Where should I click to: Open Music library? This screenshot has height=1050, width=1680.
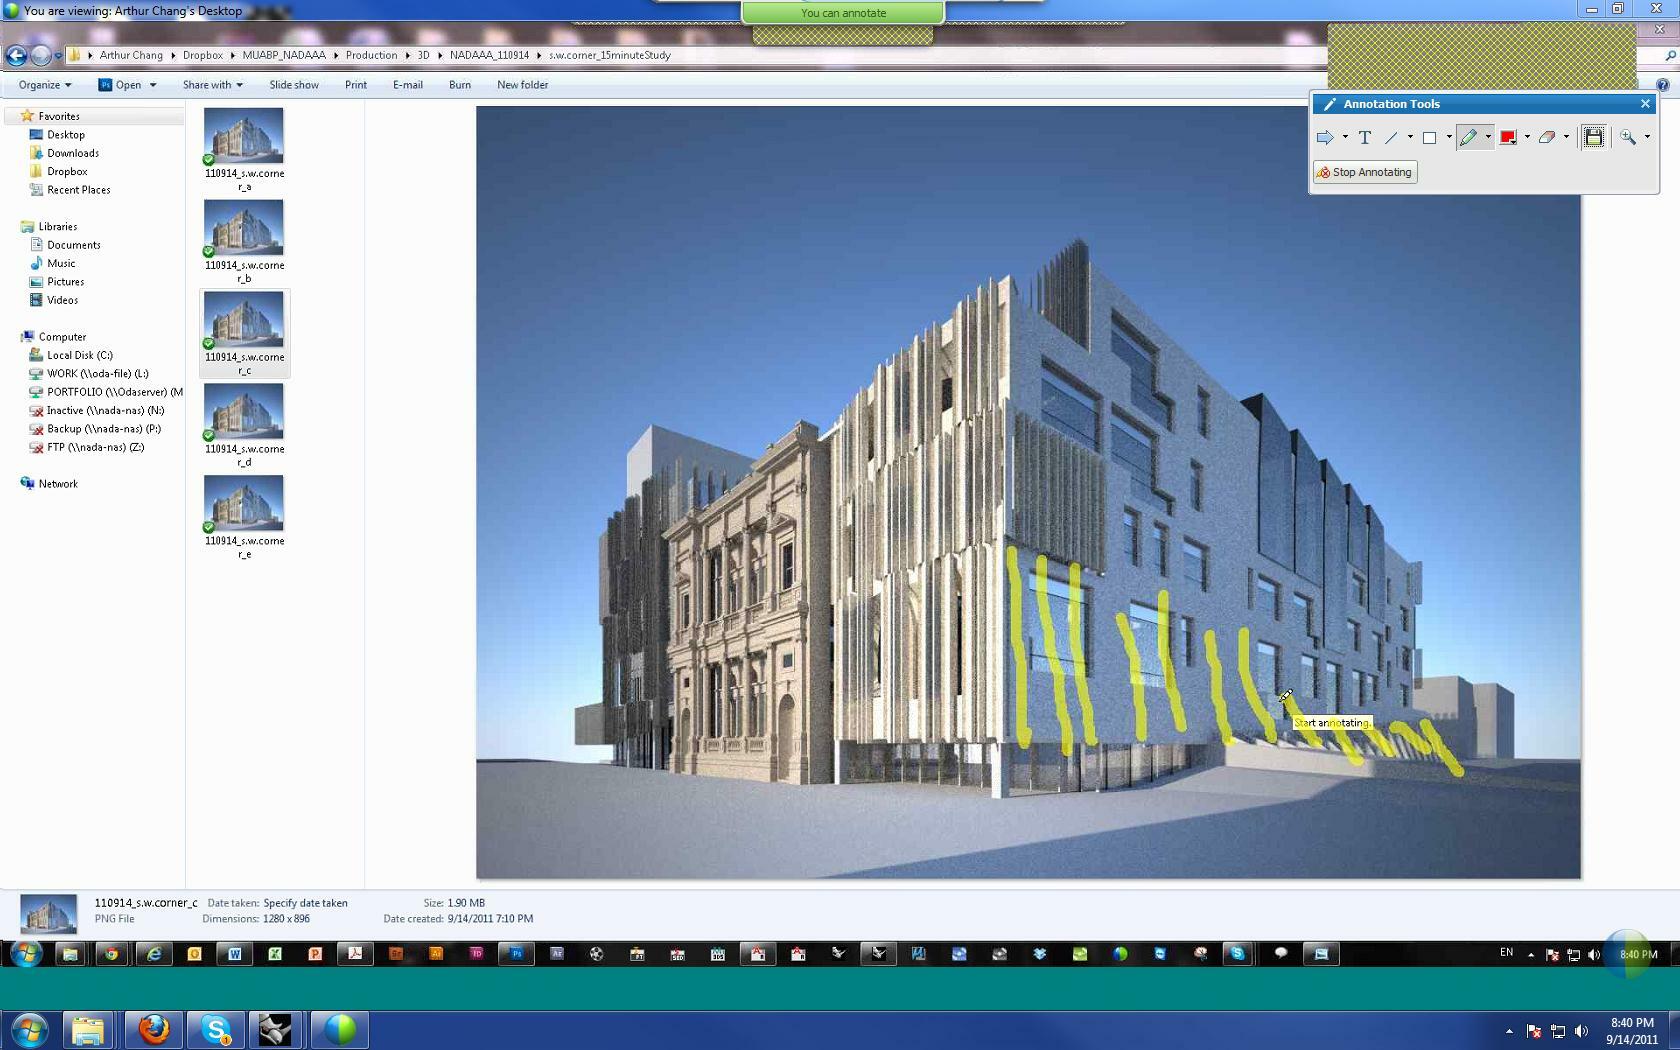point(61,264)
